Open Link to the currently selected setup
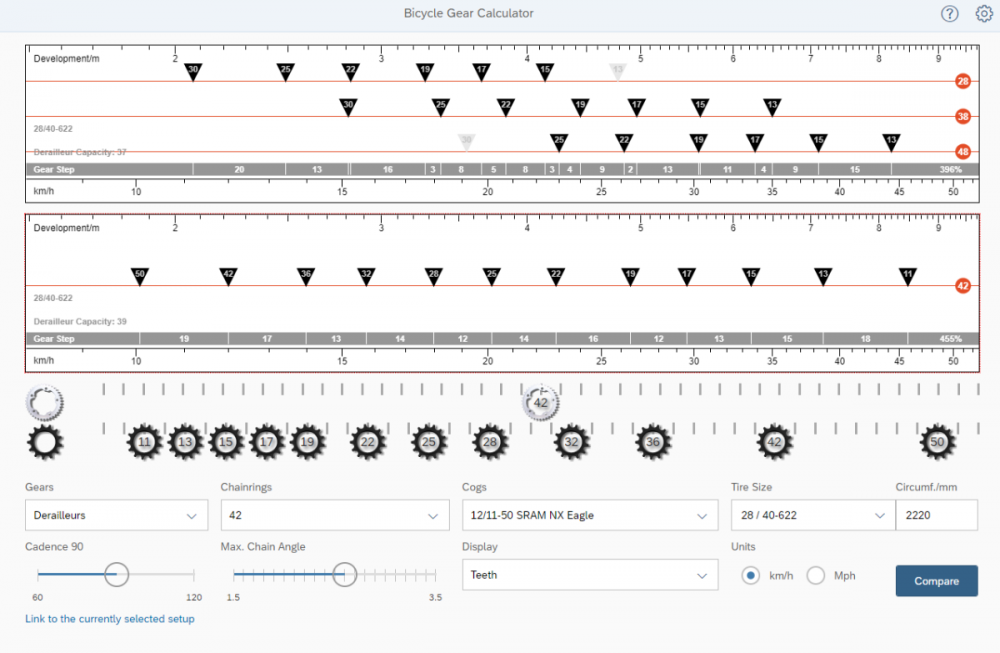The image size is (1000, 653). (110, 619)
